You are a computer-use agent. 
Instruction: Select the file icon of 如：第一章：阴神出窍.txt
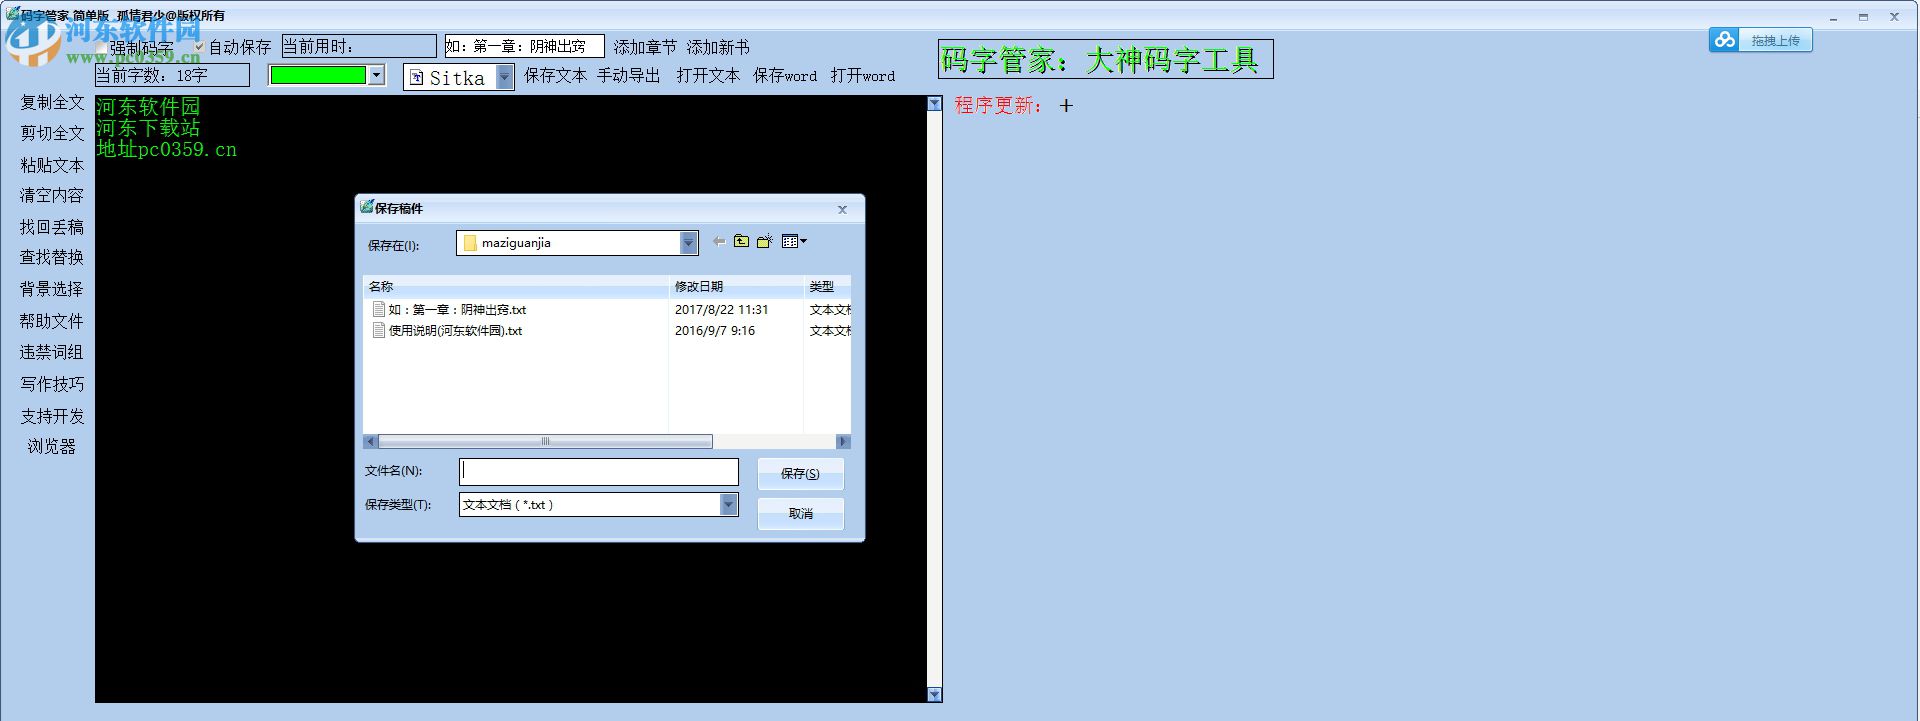point(379,309)
